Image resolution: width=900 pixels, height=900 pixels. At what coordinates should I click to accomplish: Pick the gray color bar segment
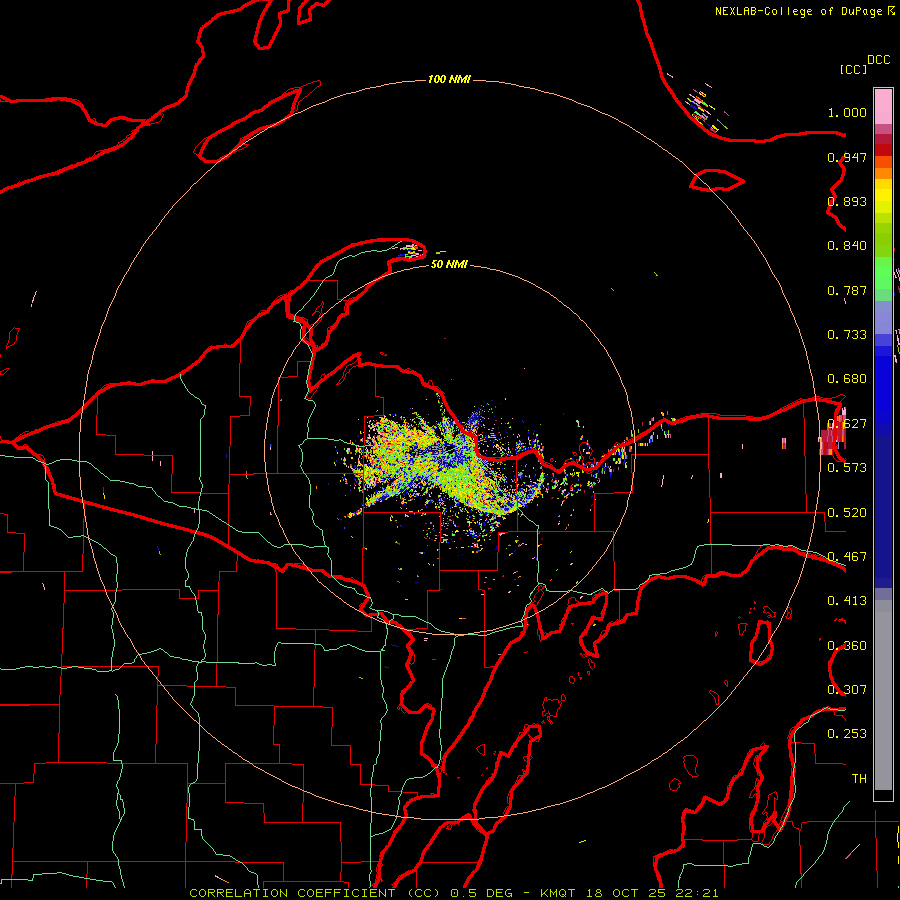coord(883,695)
